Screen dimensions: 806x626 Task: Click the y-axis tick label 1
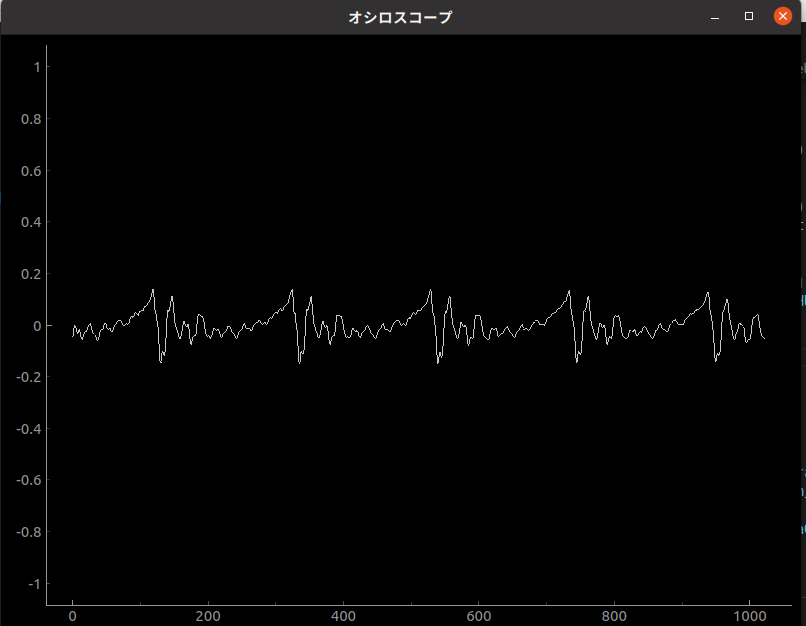click(36, 67)
